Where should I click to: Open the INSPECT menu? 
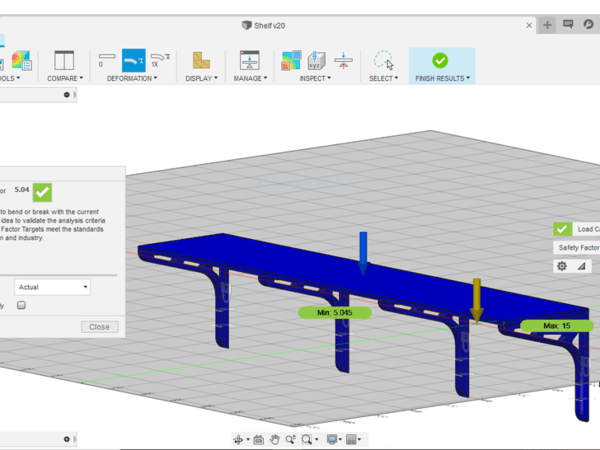pos(314,78)
